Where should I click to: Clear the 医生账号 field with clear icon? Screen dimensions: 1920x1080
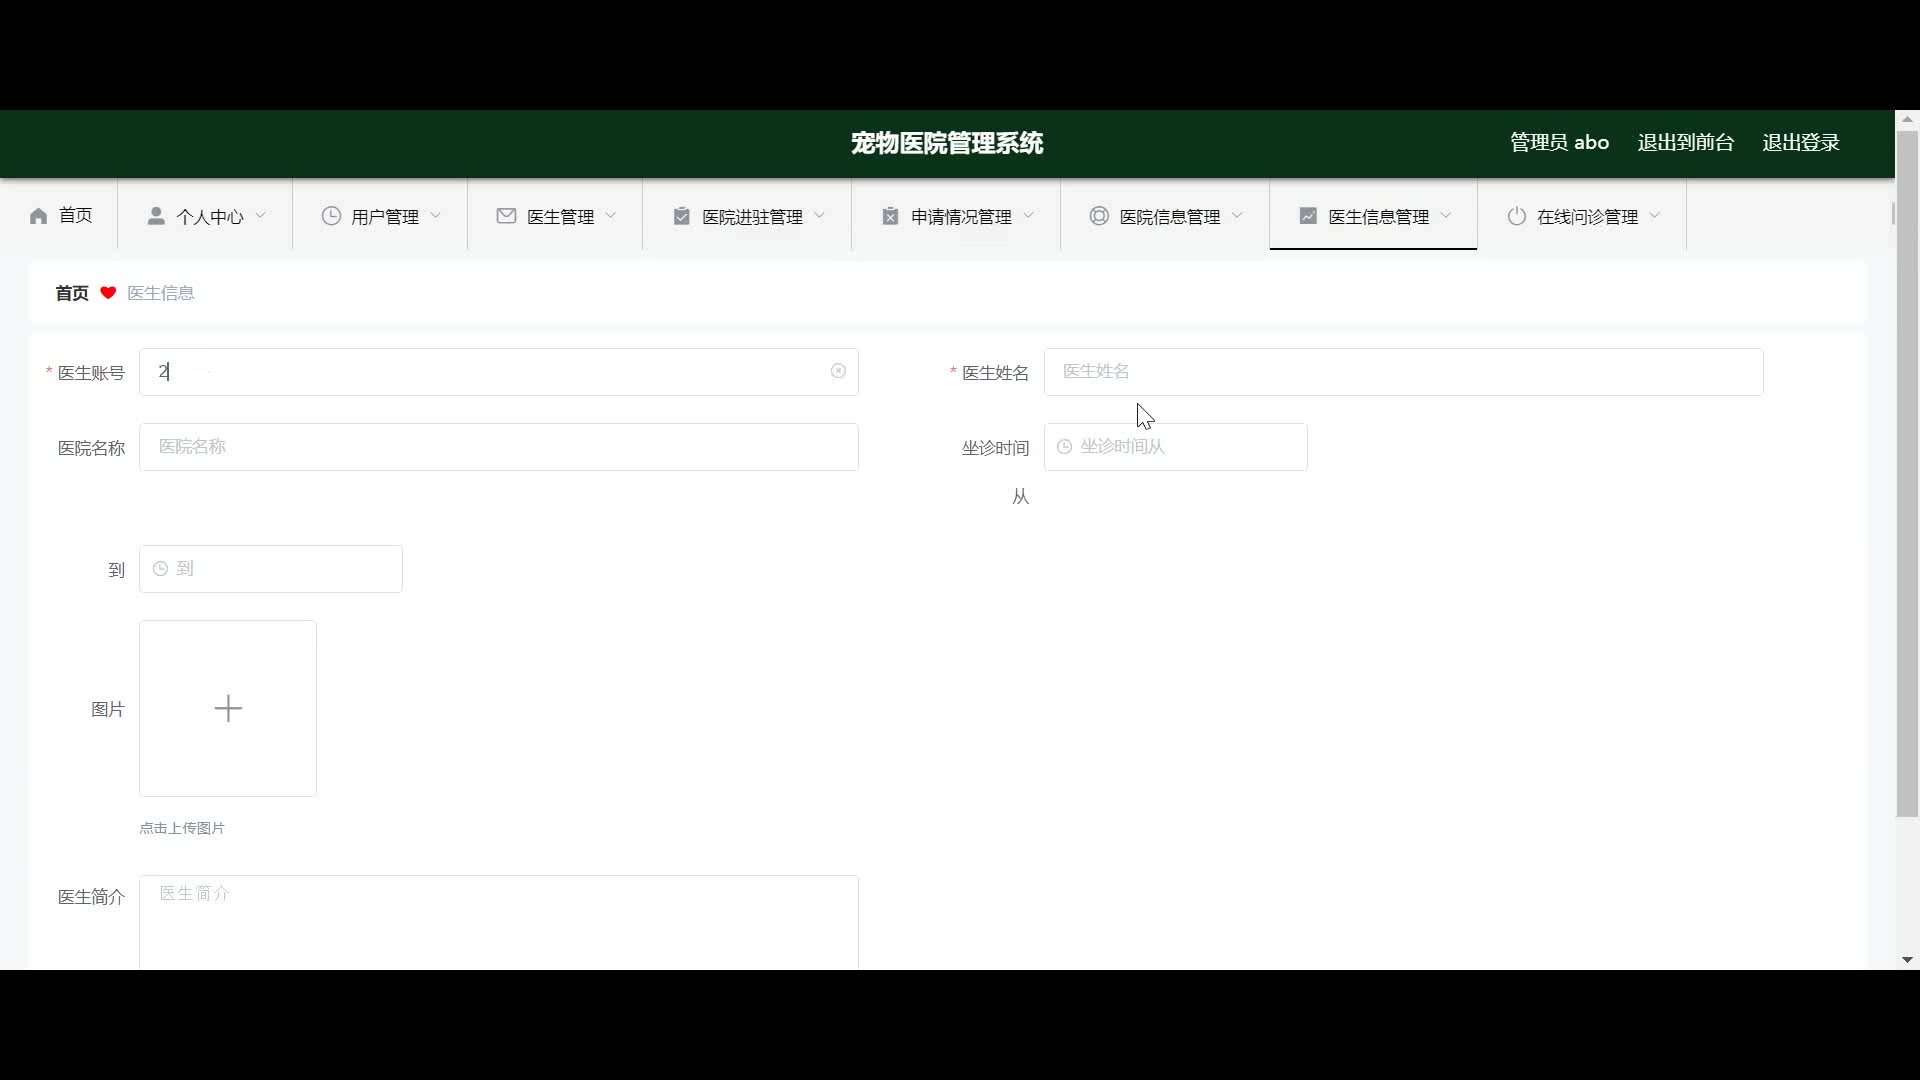coord(838,371)
